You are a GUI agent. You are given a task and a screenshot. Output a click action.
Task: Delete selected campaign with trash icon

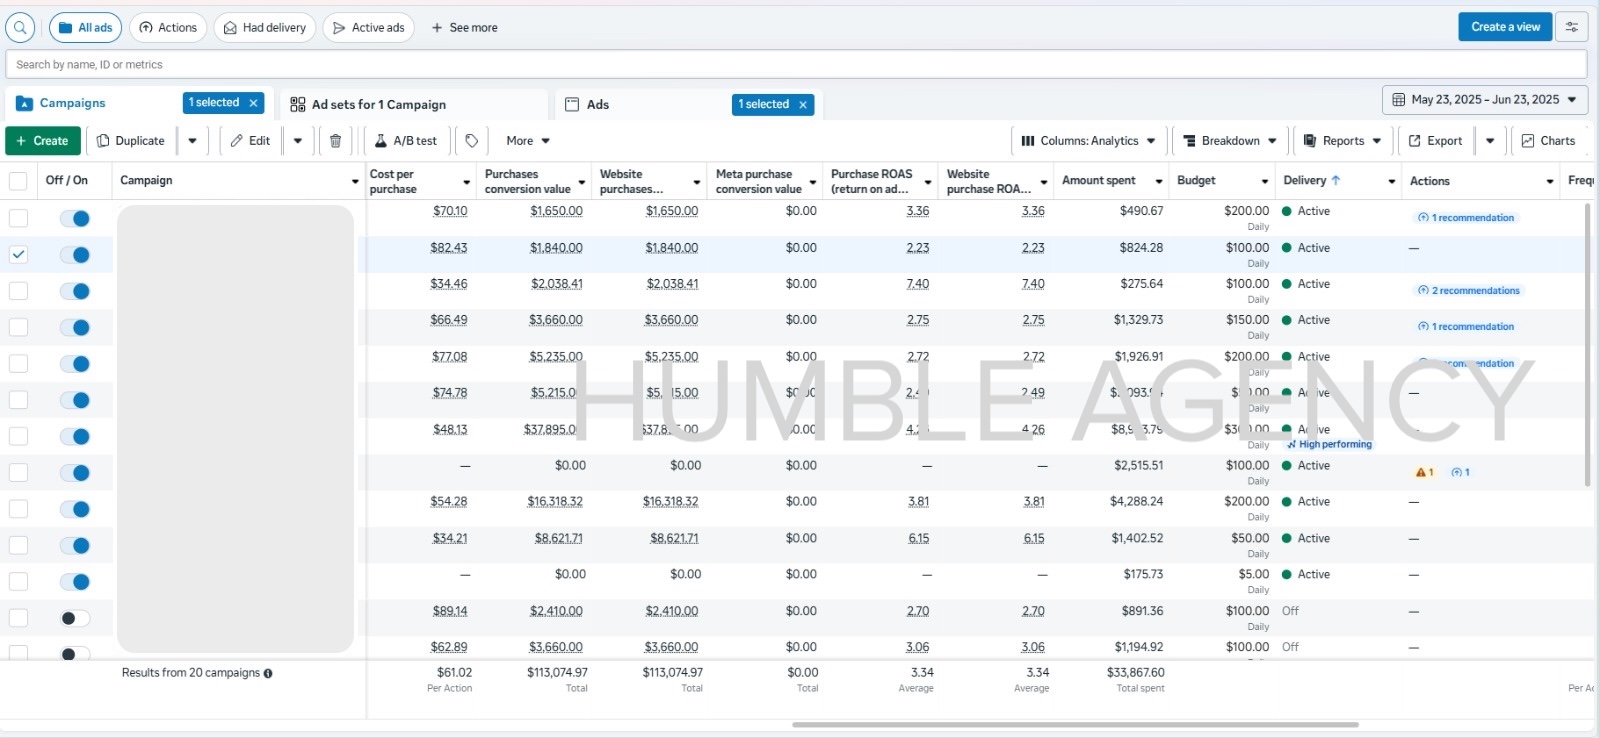coord(336,141)
